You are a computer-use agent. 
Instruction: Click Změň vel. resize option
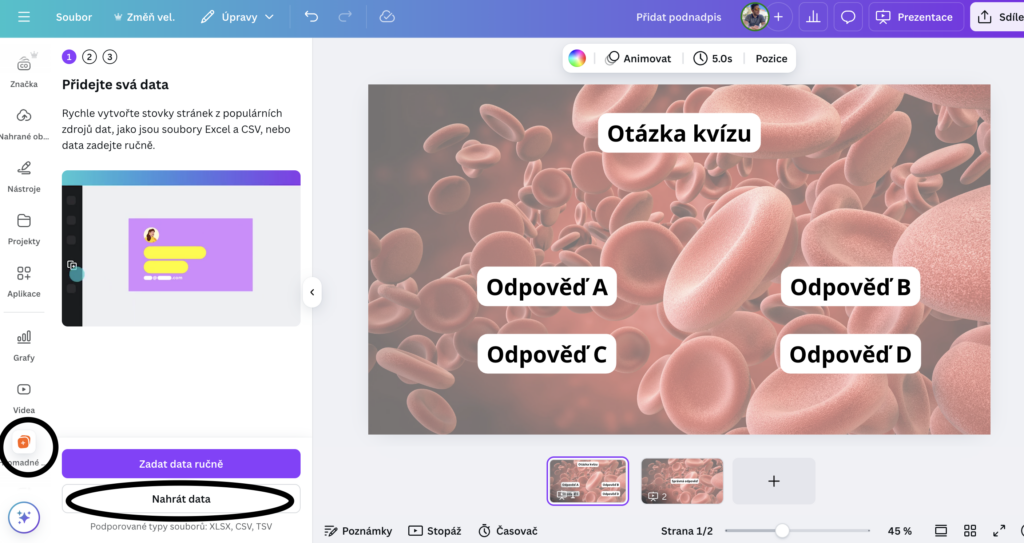pos(144,17)
